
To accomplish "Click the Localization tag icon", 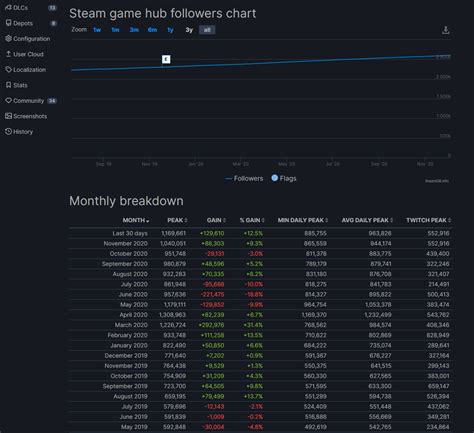I will [x=8, y=69].
